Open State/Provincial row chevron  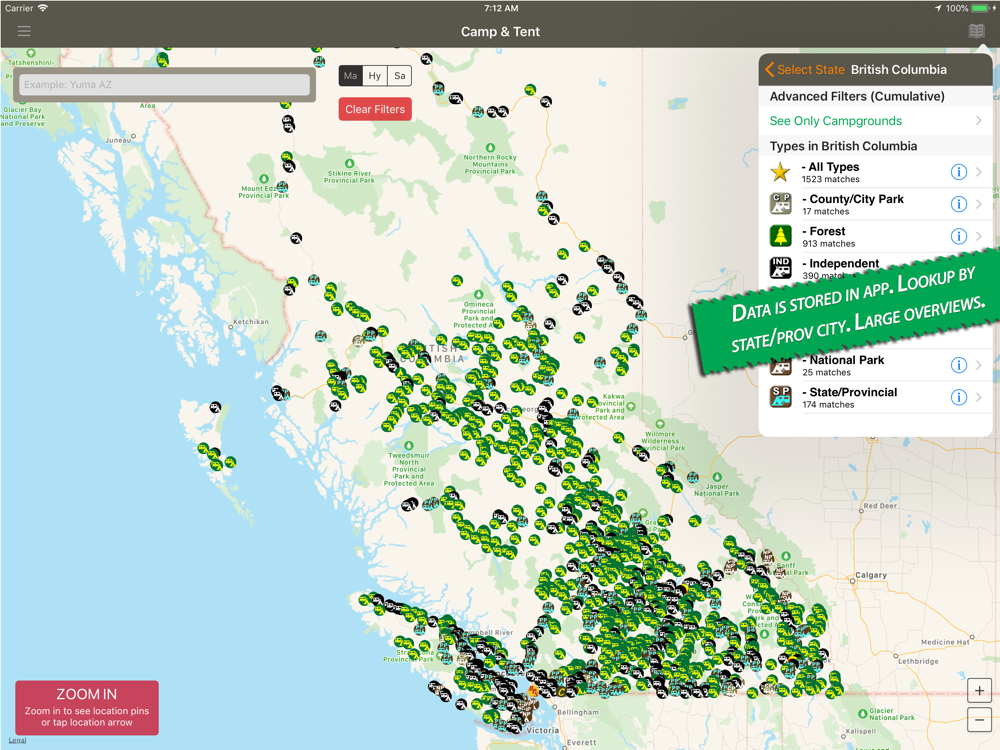(x=979, y=397)
